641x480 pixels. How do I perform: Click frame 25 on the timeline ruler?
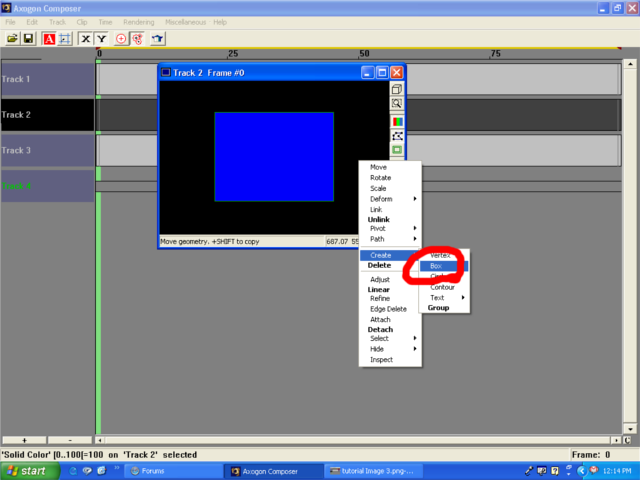[233, 54]
